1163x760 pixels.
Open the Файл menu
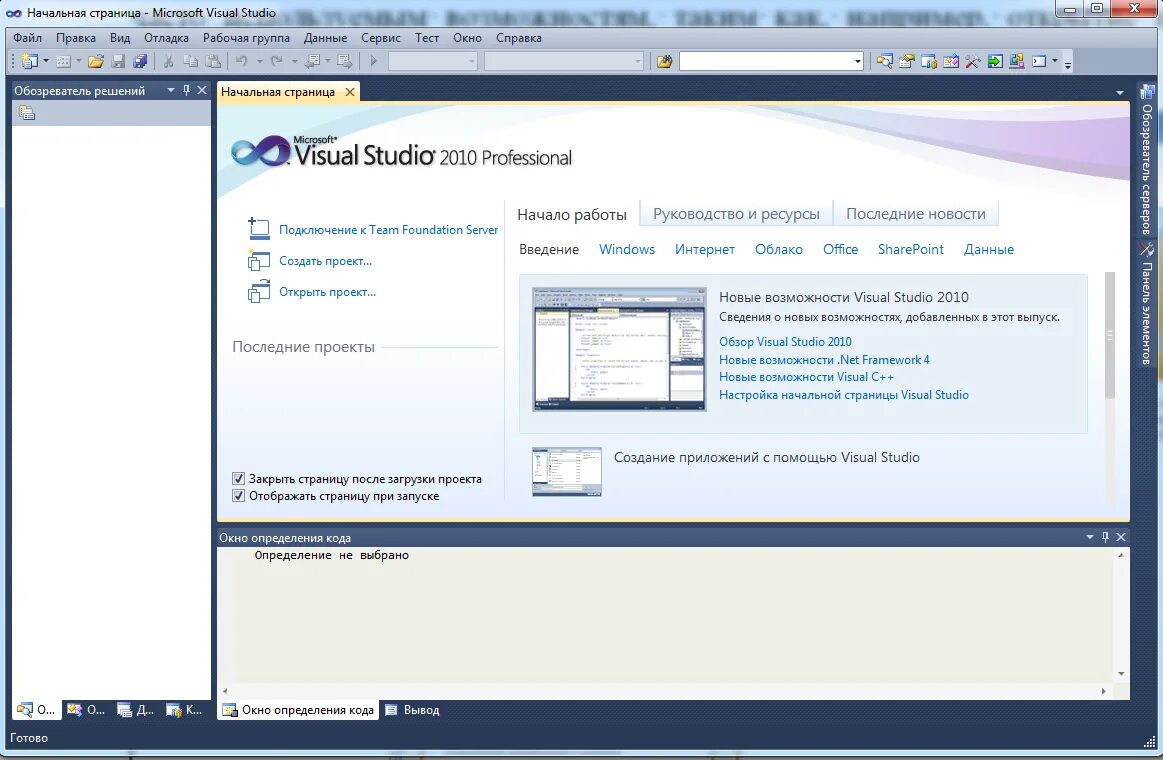[27, 38]
